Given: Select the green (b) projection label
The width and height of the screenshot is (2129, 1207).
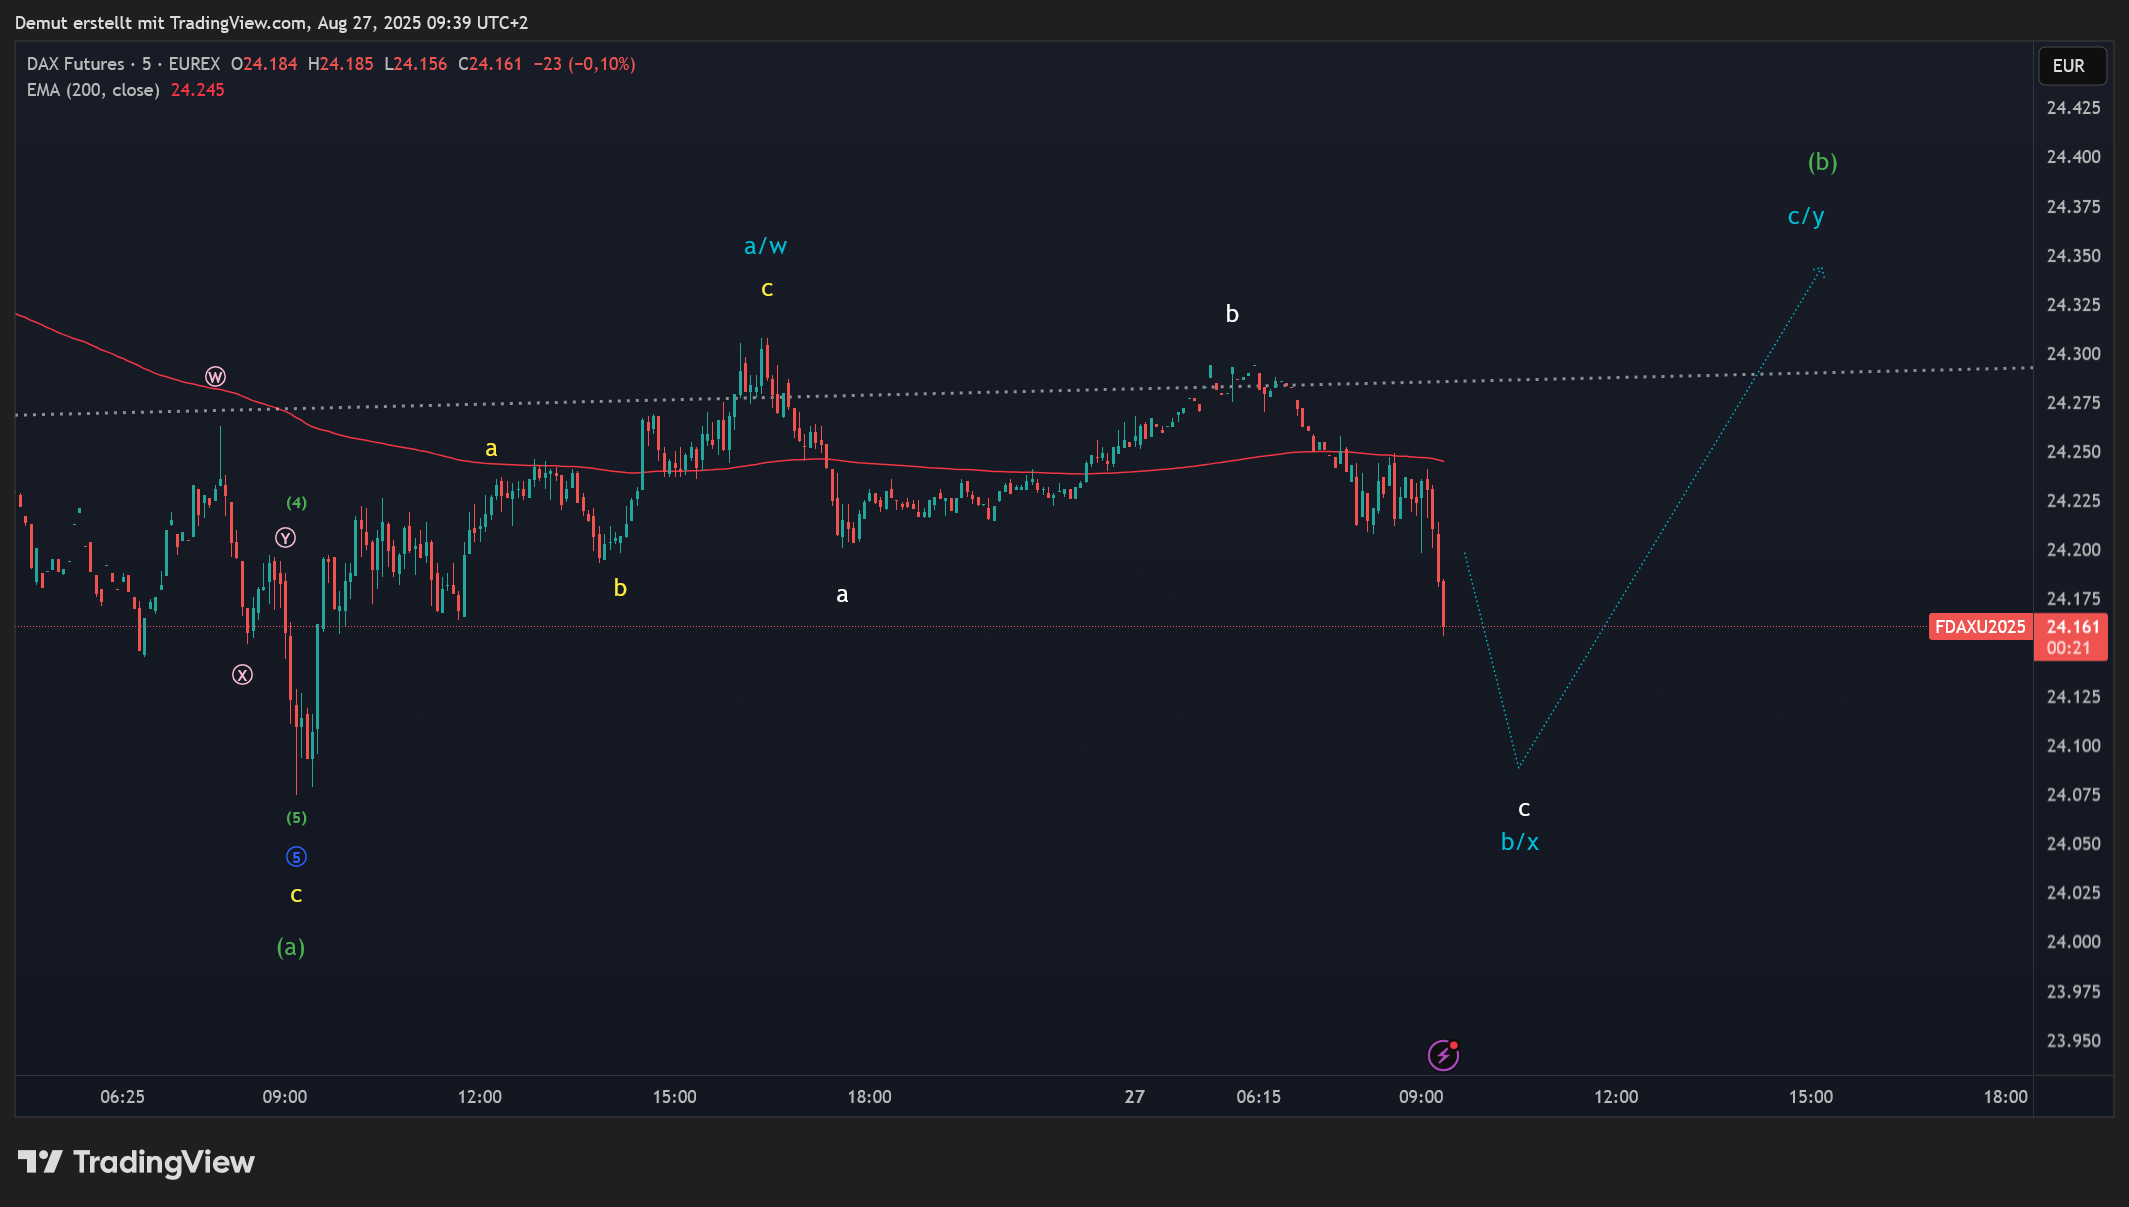Looking at the screenshot, I should click(x=1822, y=162).
